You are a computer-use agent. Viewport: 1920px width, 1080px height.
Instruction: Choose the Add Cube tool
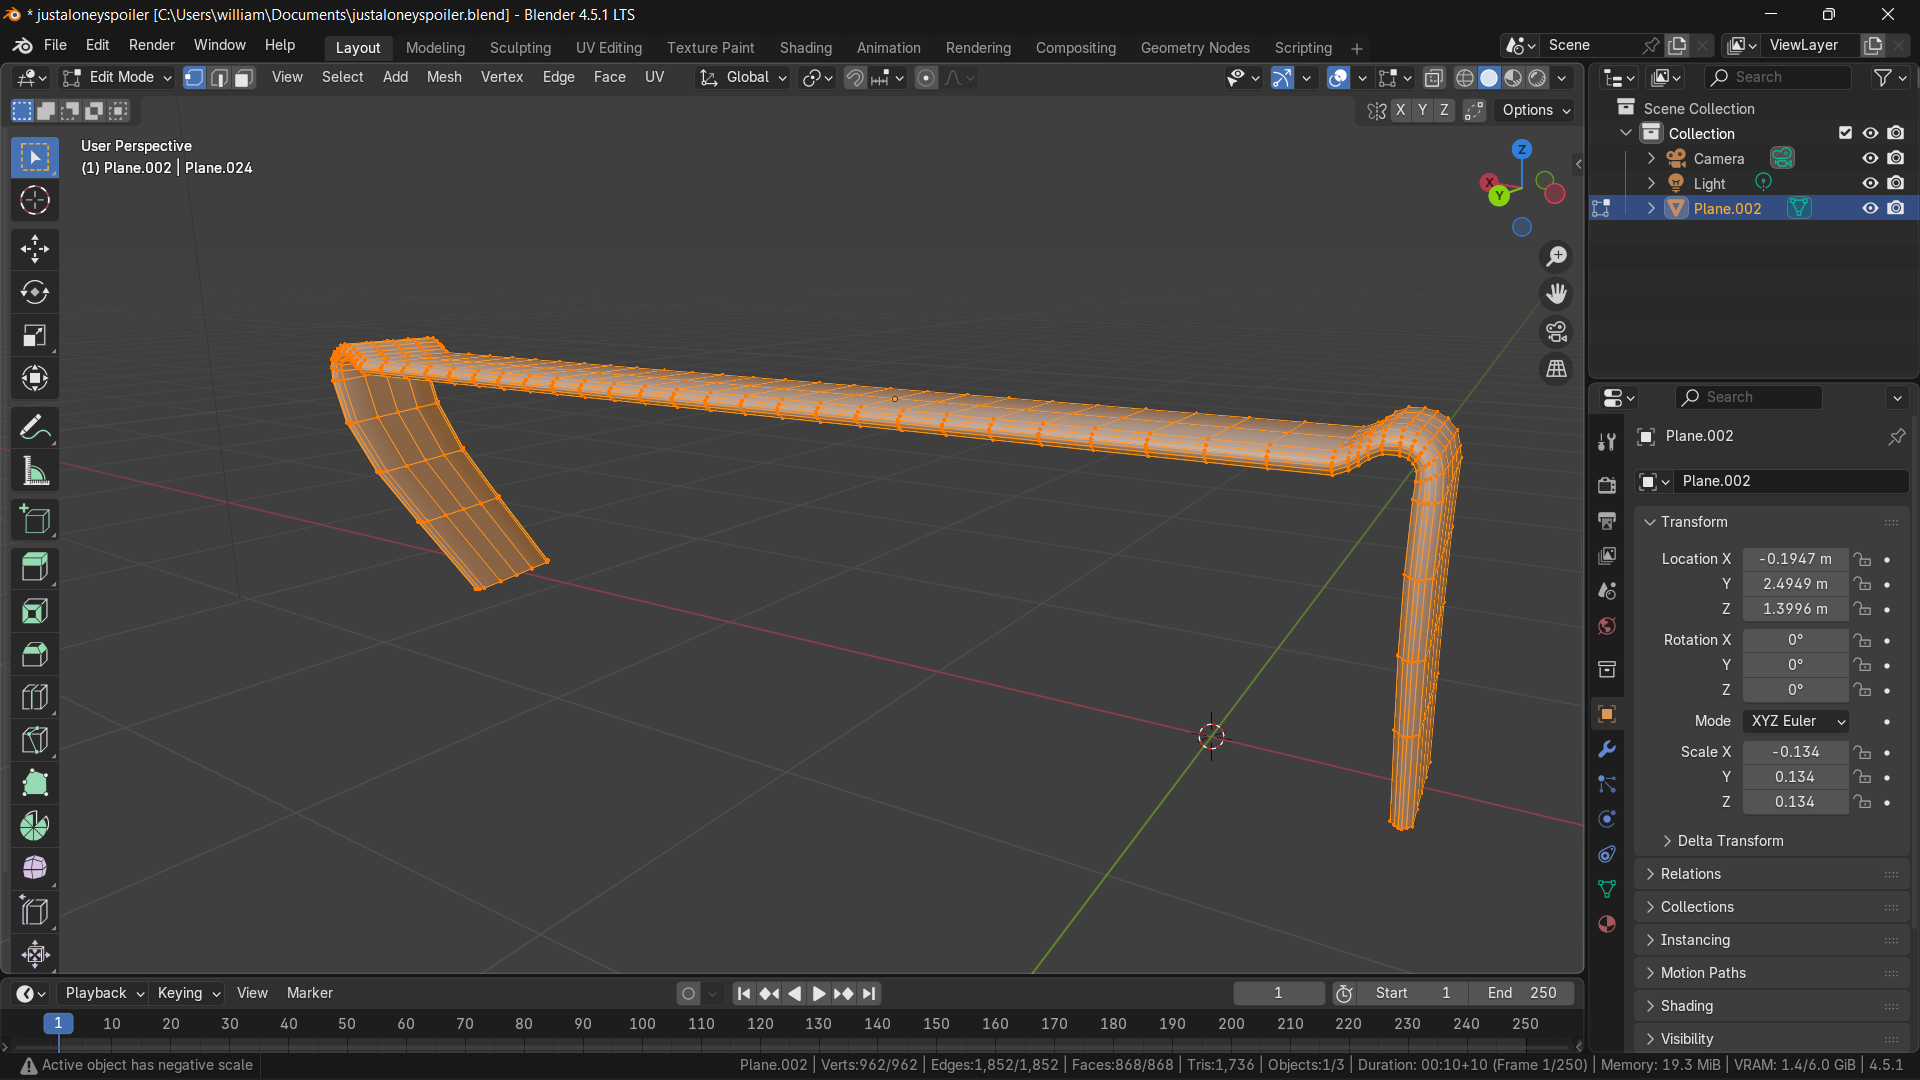pos(35,519)
